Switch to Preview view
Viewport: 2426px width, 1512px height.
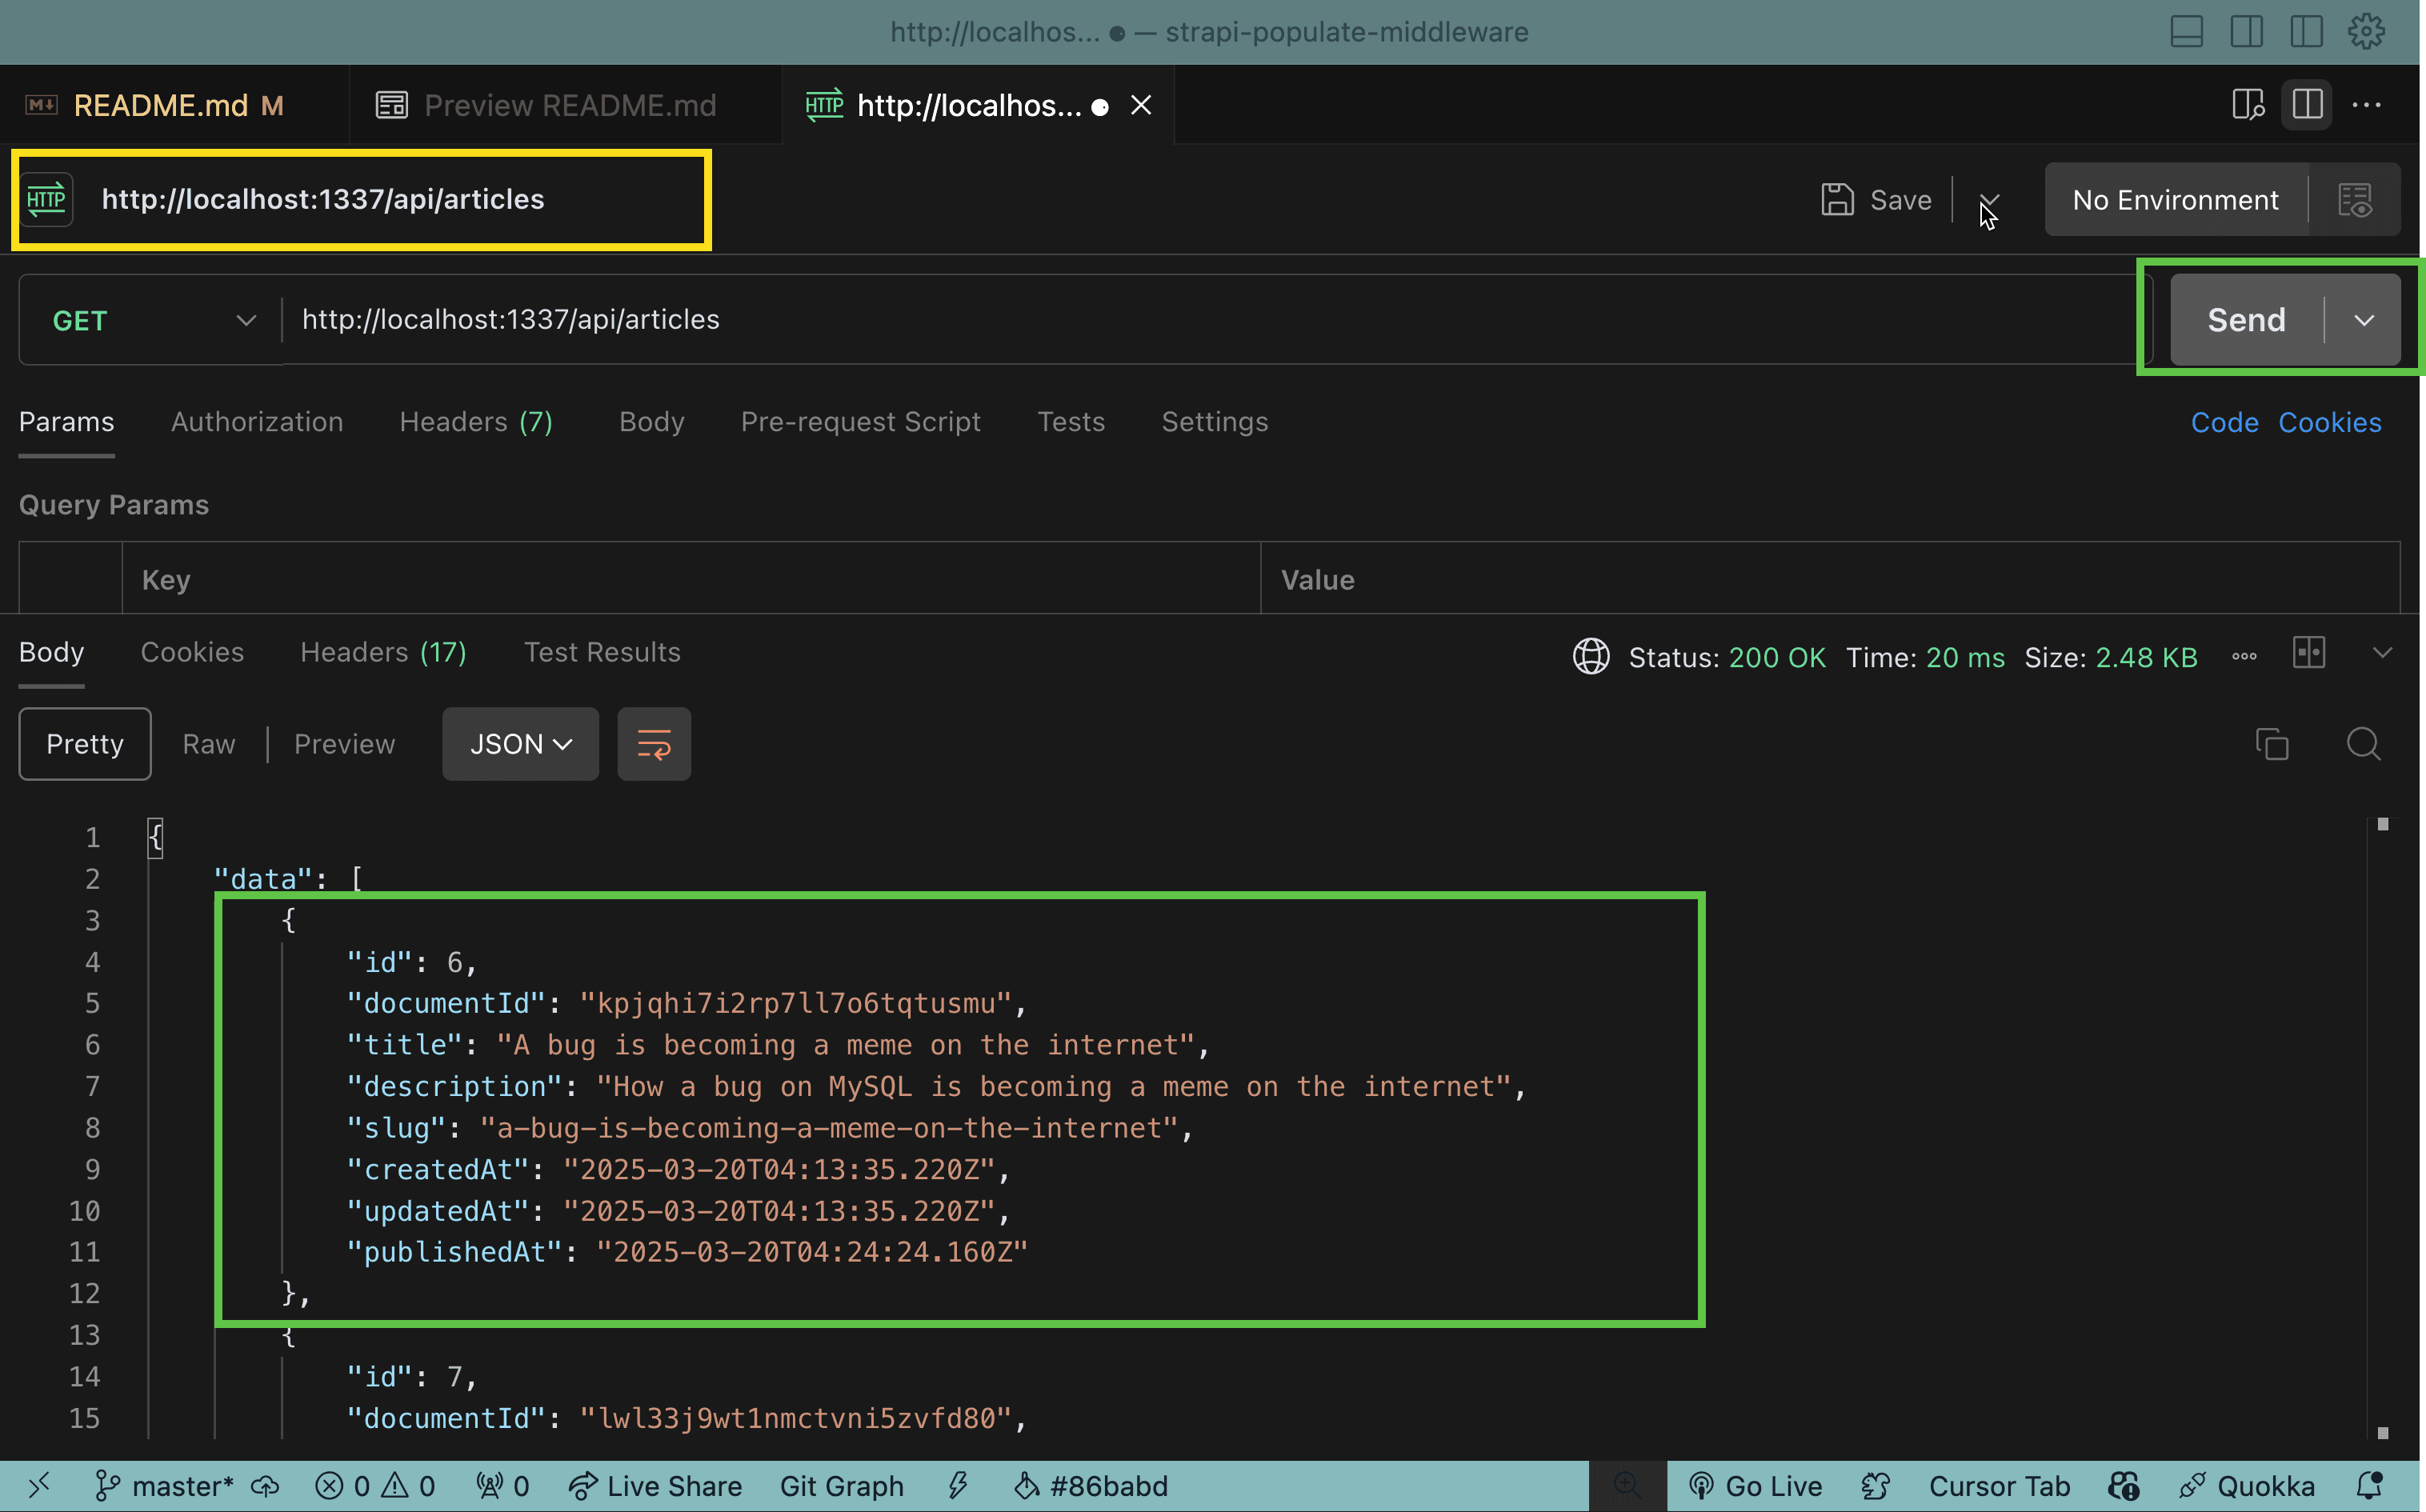[x=345, y=744]
